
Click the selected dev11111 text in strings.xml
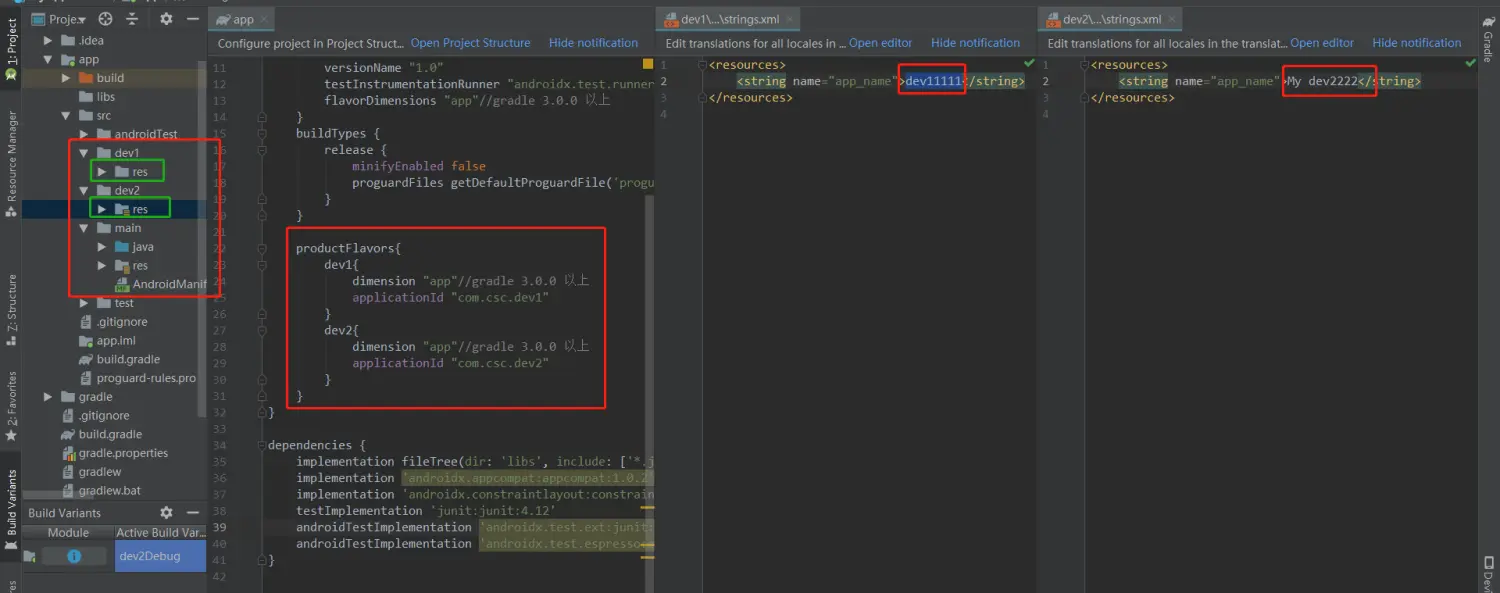tap(933, 81)
